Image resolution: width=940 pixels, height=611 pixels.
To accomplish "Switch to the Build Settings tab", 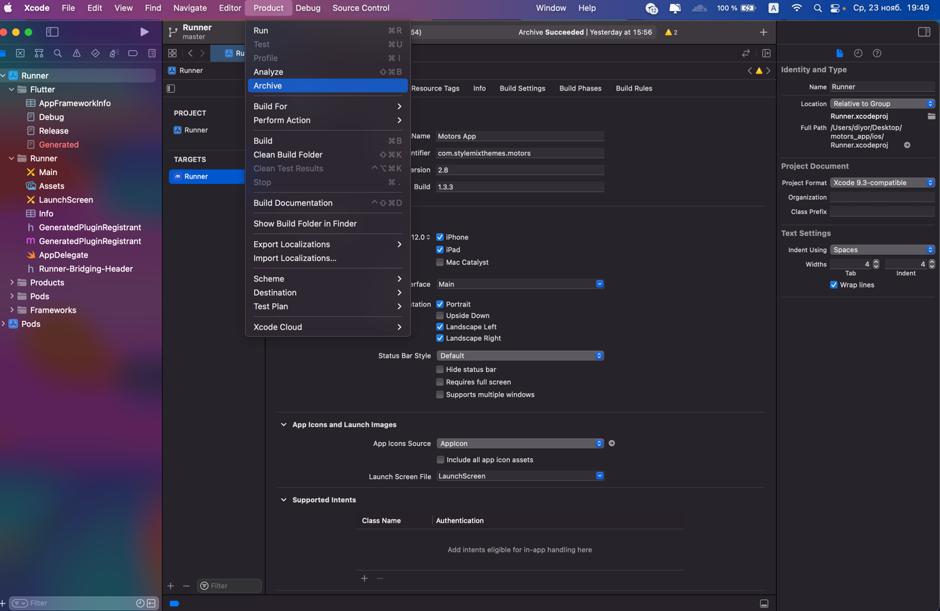I will point(522,88).
